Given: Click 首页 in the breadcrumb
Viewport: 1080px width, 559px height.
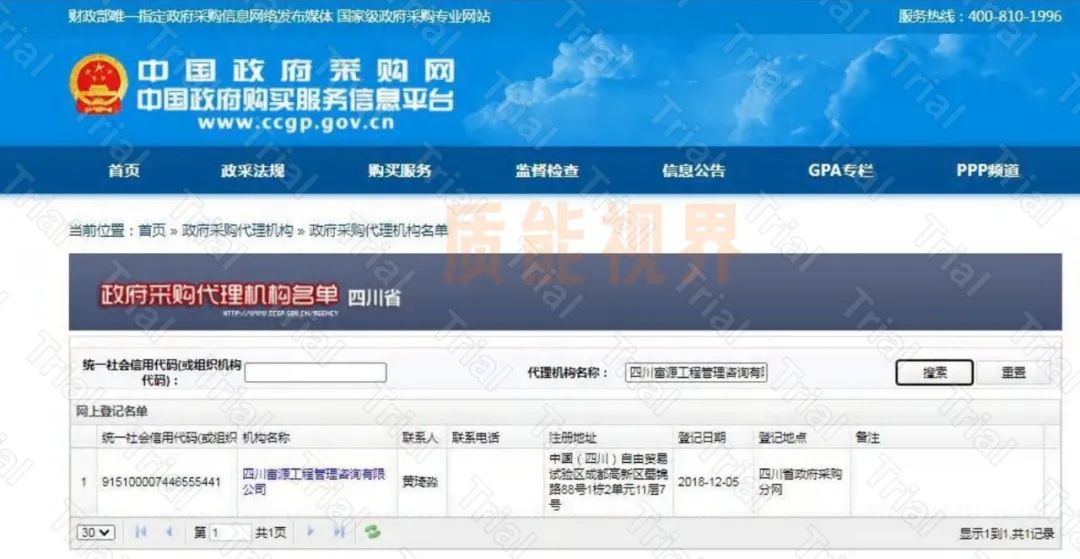Looking at the screenshot, I should 152,231.
